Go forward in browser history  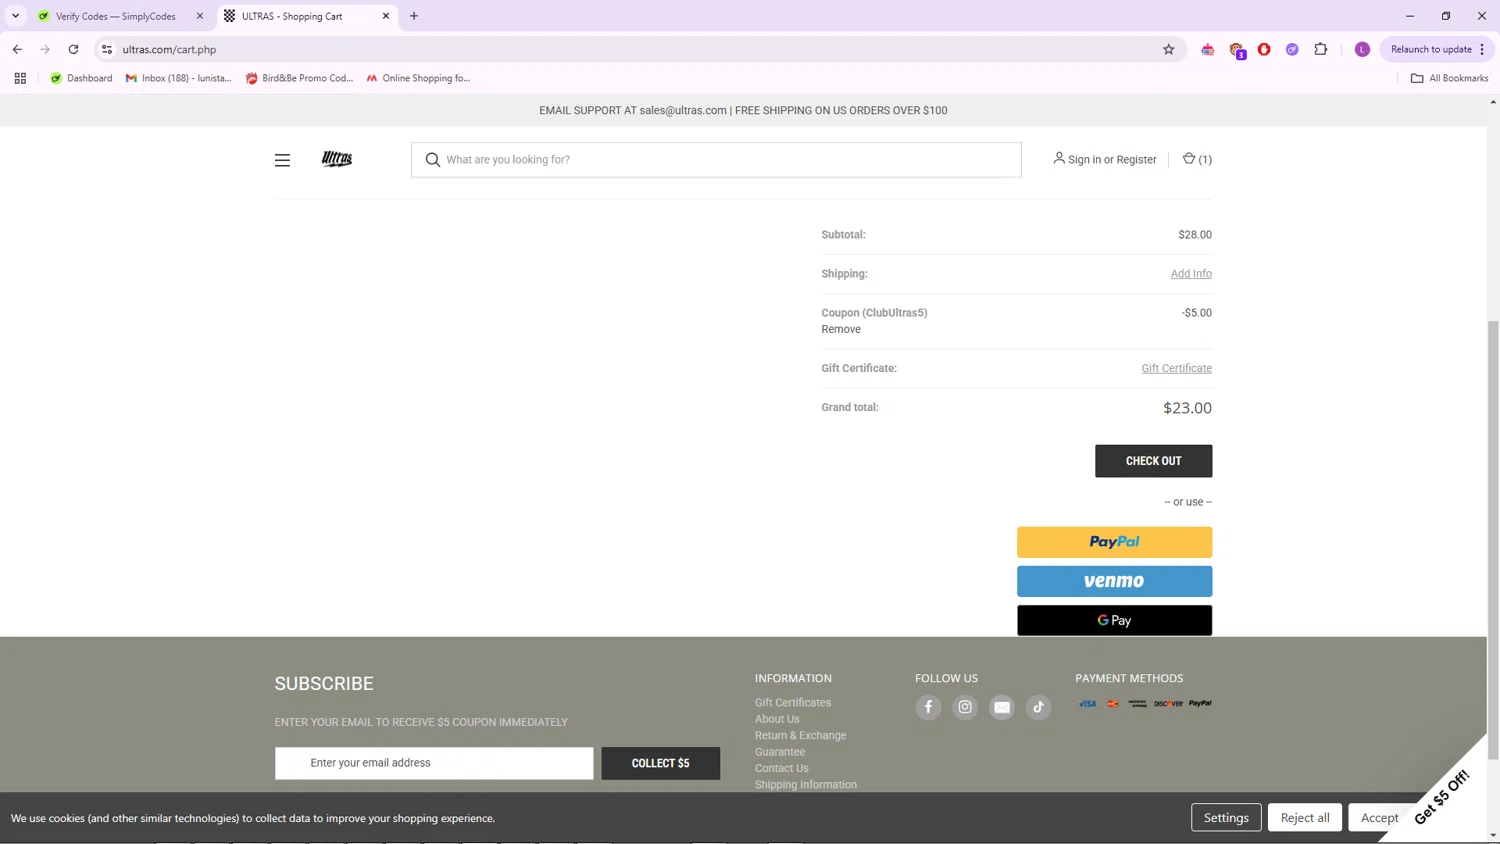(45, 49)
